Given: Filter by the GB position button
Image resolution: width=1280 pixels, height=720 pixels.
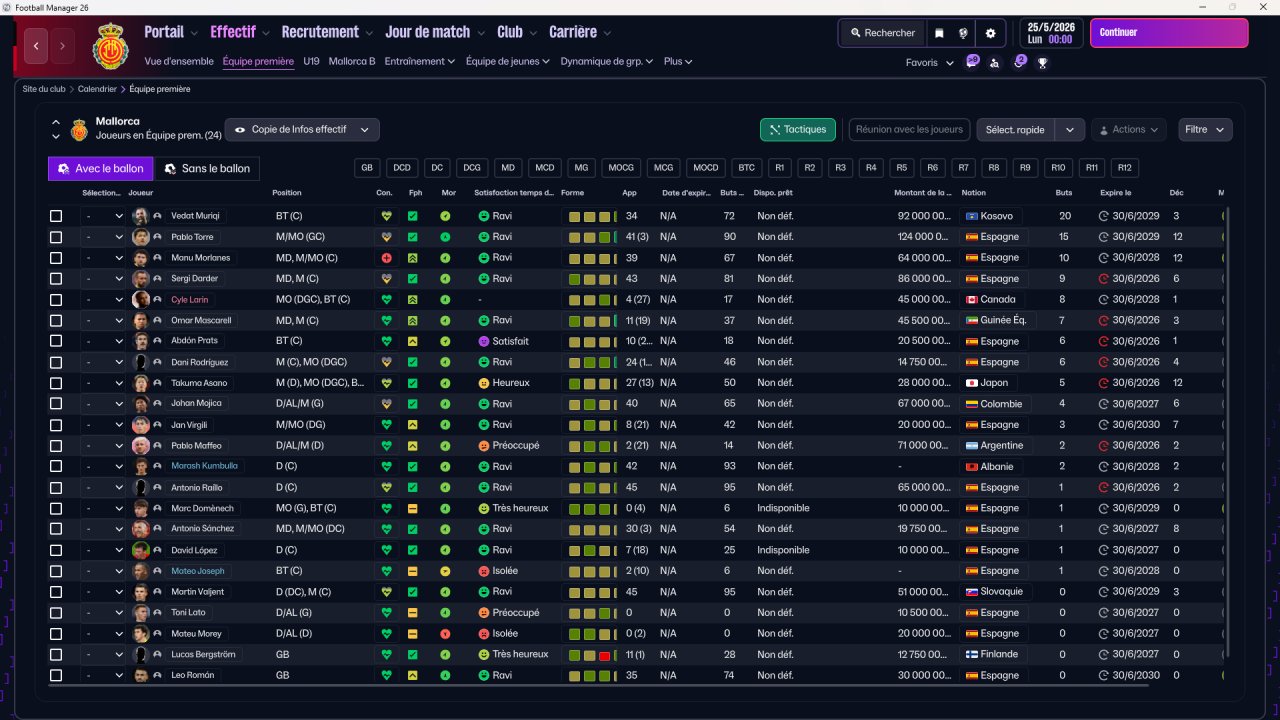Looking at the screenshot, I should 367,168.
